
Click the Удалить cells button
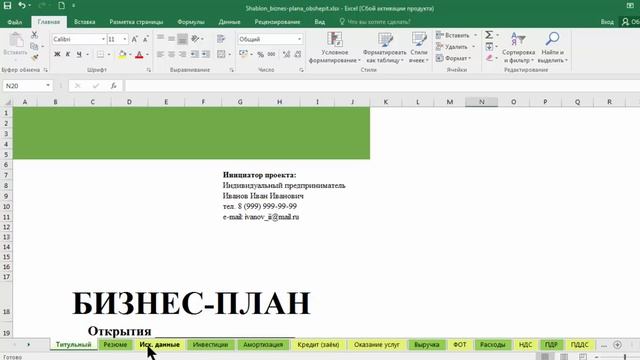(452, 47)
